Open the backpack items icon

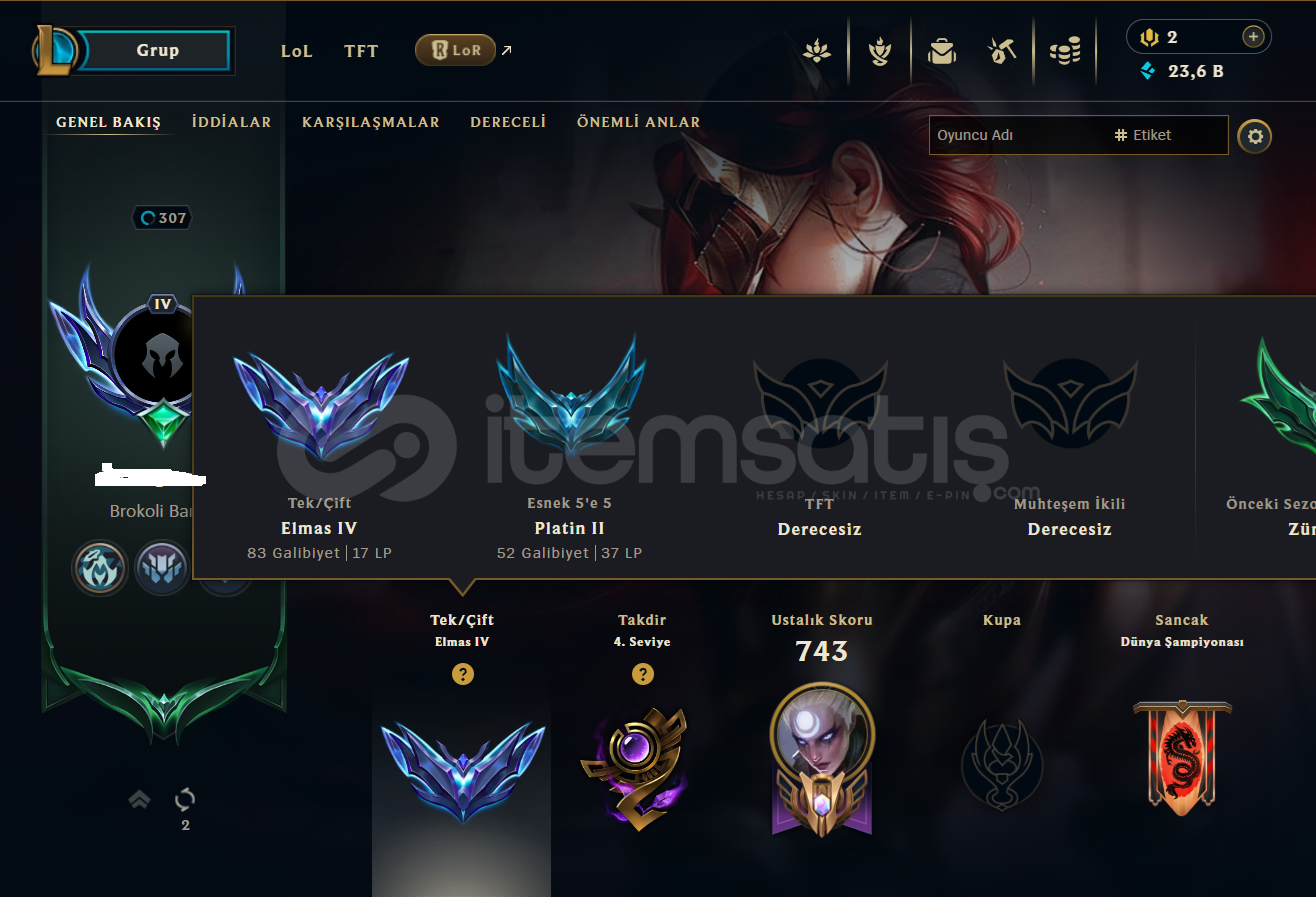[941, 50]
